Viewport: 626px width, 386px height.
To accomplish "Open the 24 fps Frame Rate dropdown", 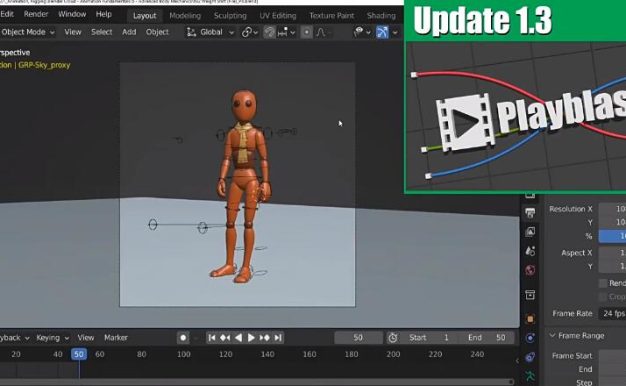I will coord(612,313).
